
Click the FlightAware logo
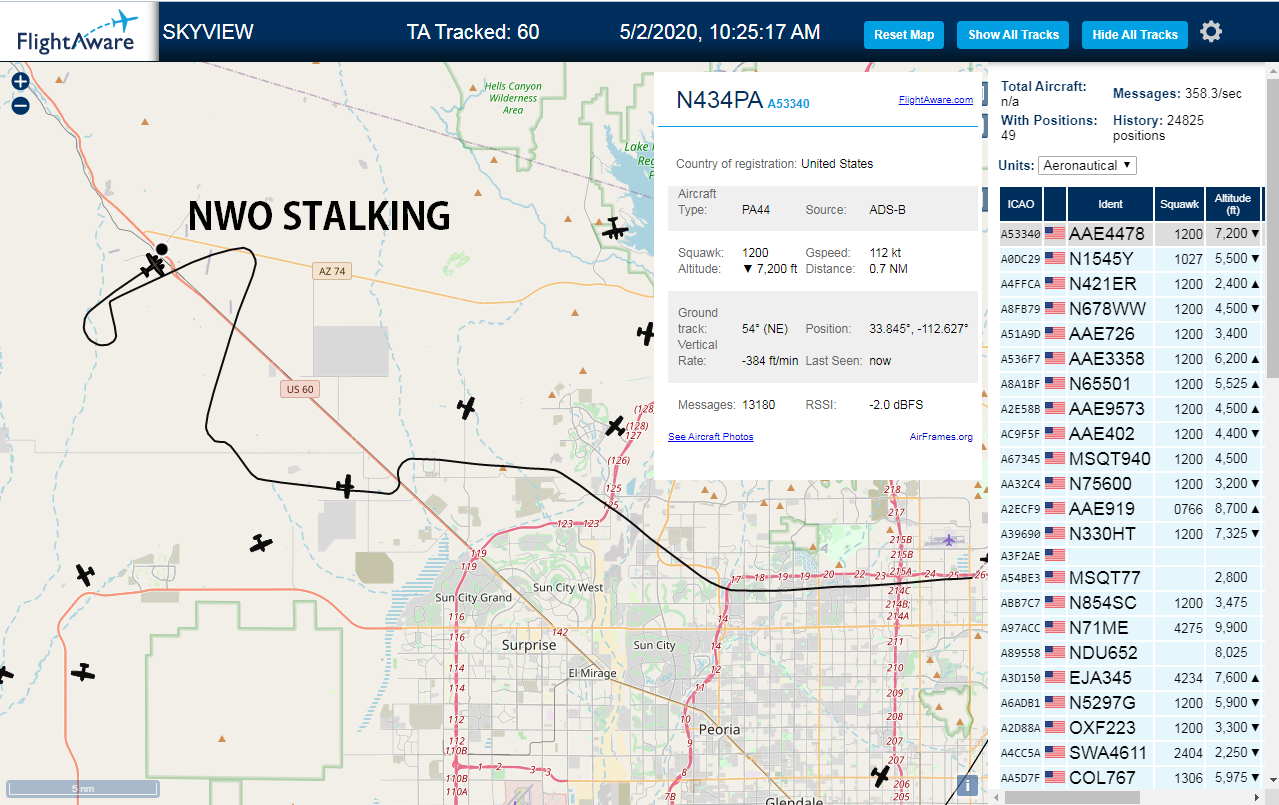point(78,31)
